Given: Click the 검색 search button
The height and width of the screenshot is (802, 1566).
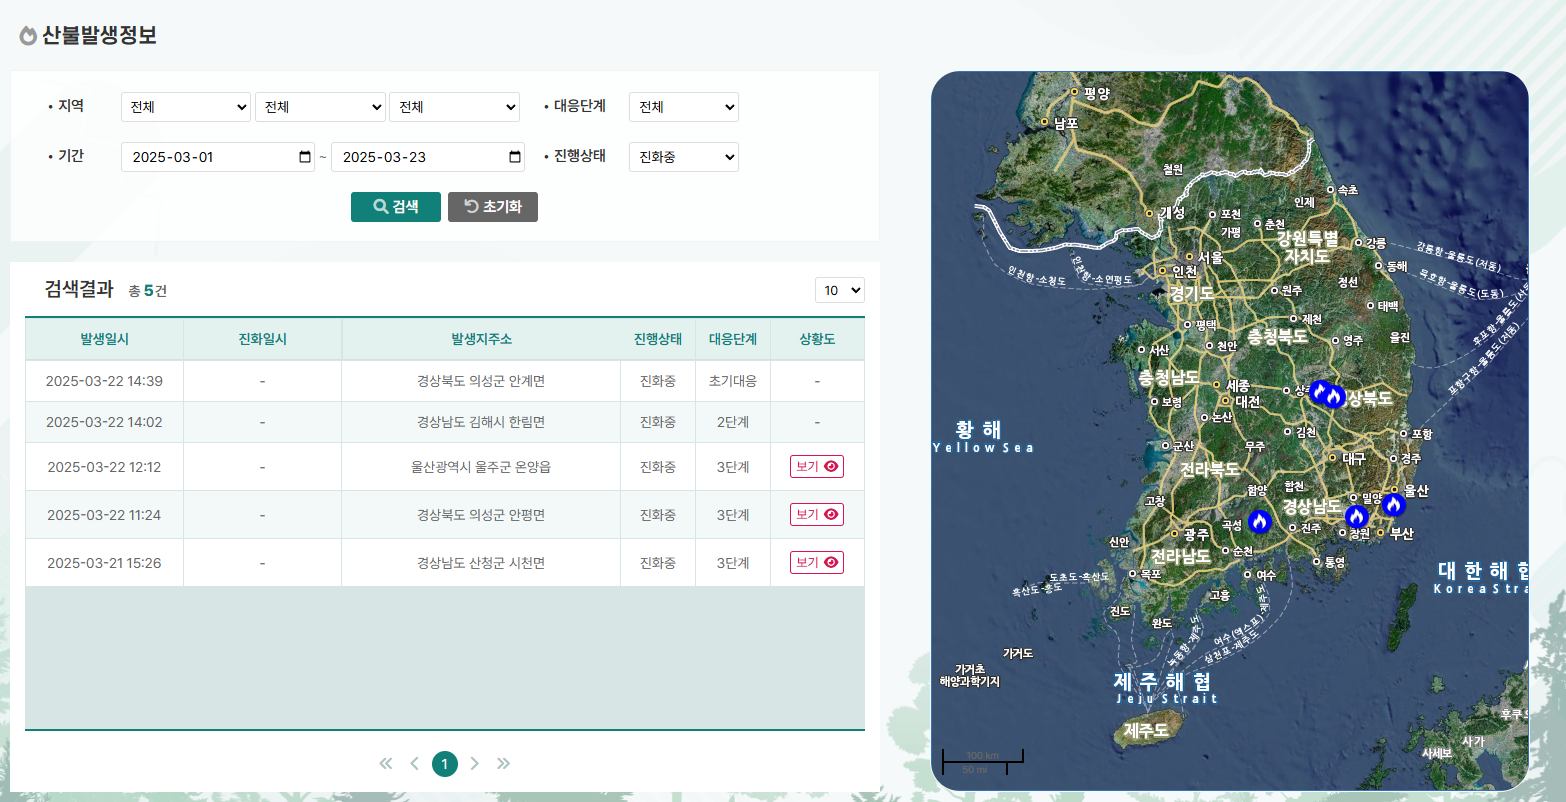Looking at the screenshot, I should (396, 207).
